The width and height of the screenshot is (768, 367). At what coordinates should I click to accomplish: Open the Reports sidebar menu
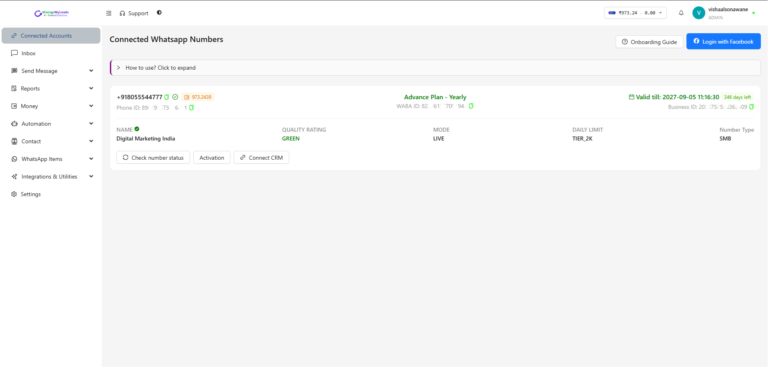point(51,89)
